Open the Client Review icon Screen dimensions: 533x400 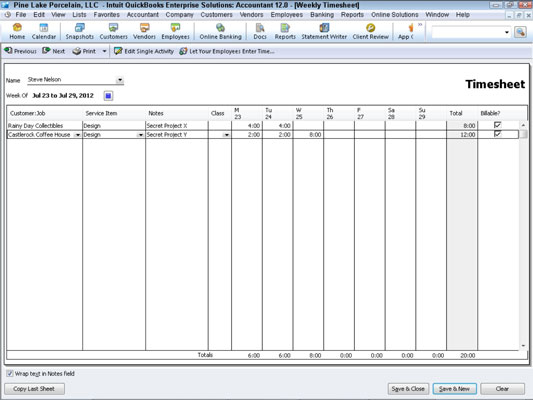370,28
